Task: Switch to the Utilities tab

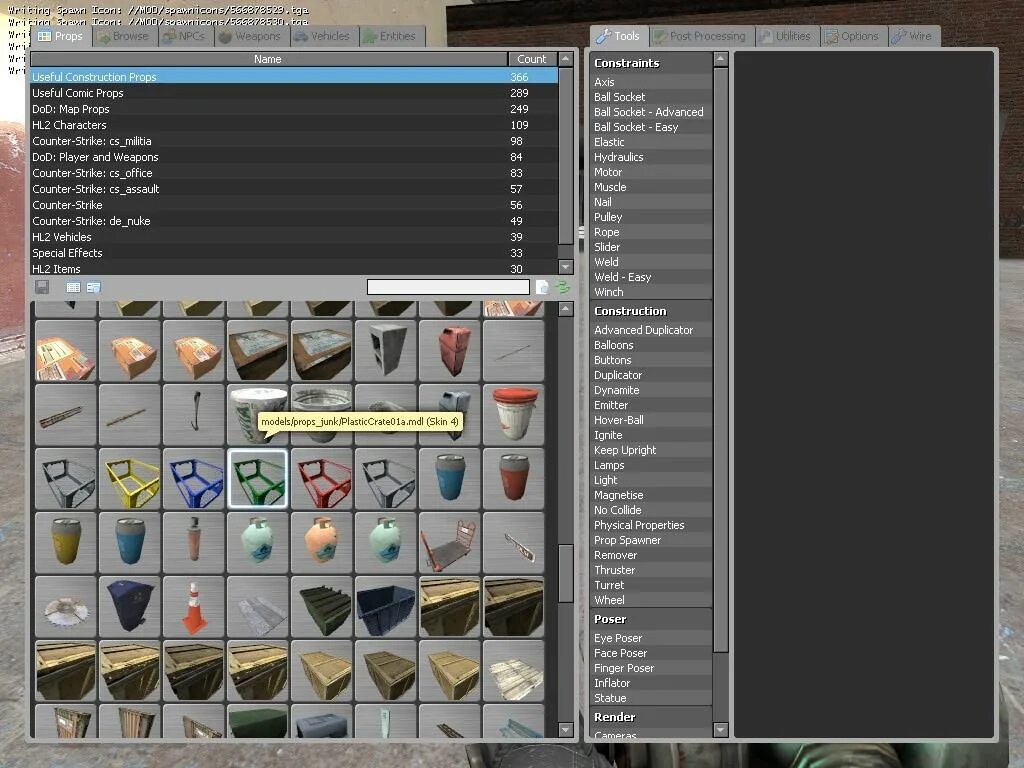Action: [786, 36]
